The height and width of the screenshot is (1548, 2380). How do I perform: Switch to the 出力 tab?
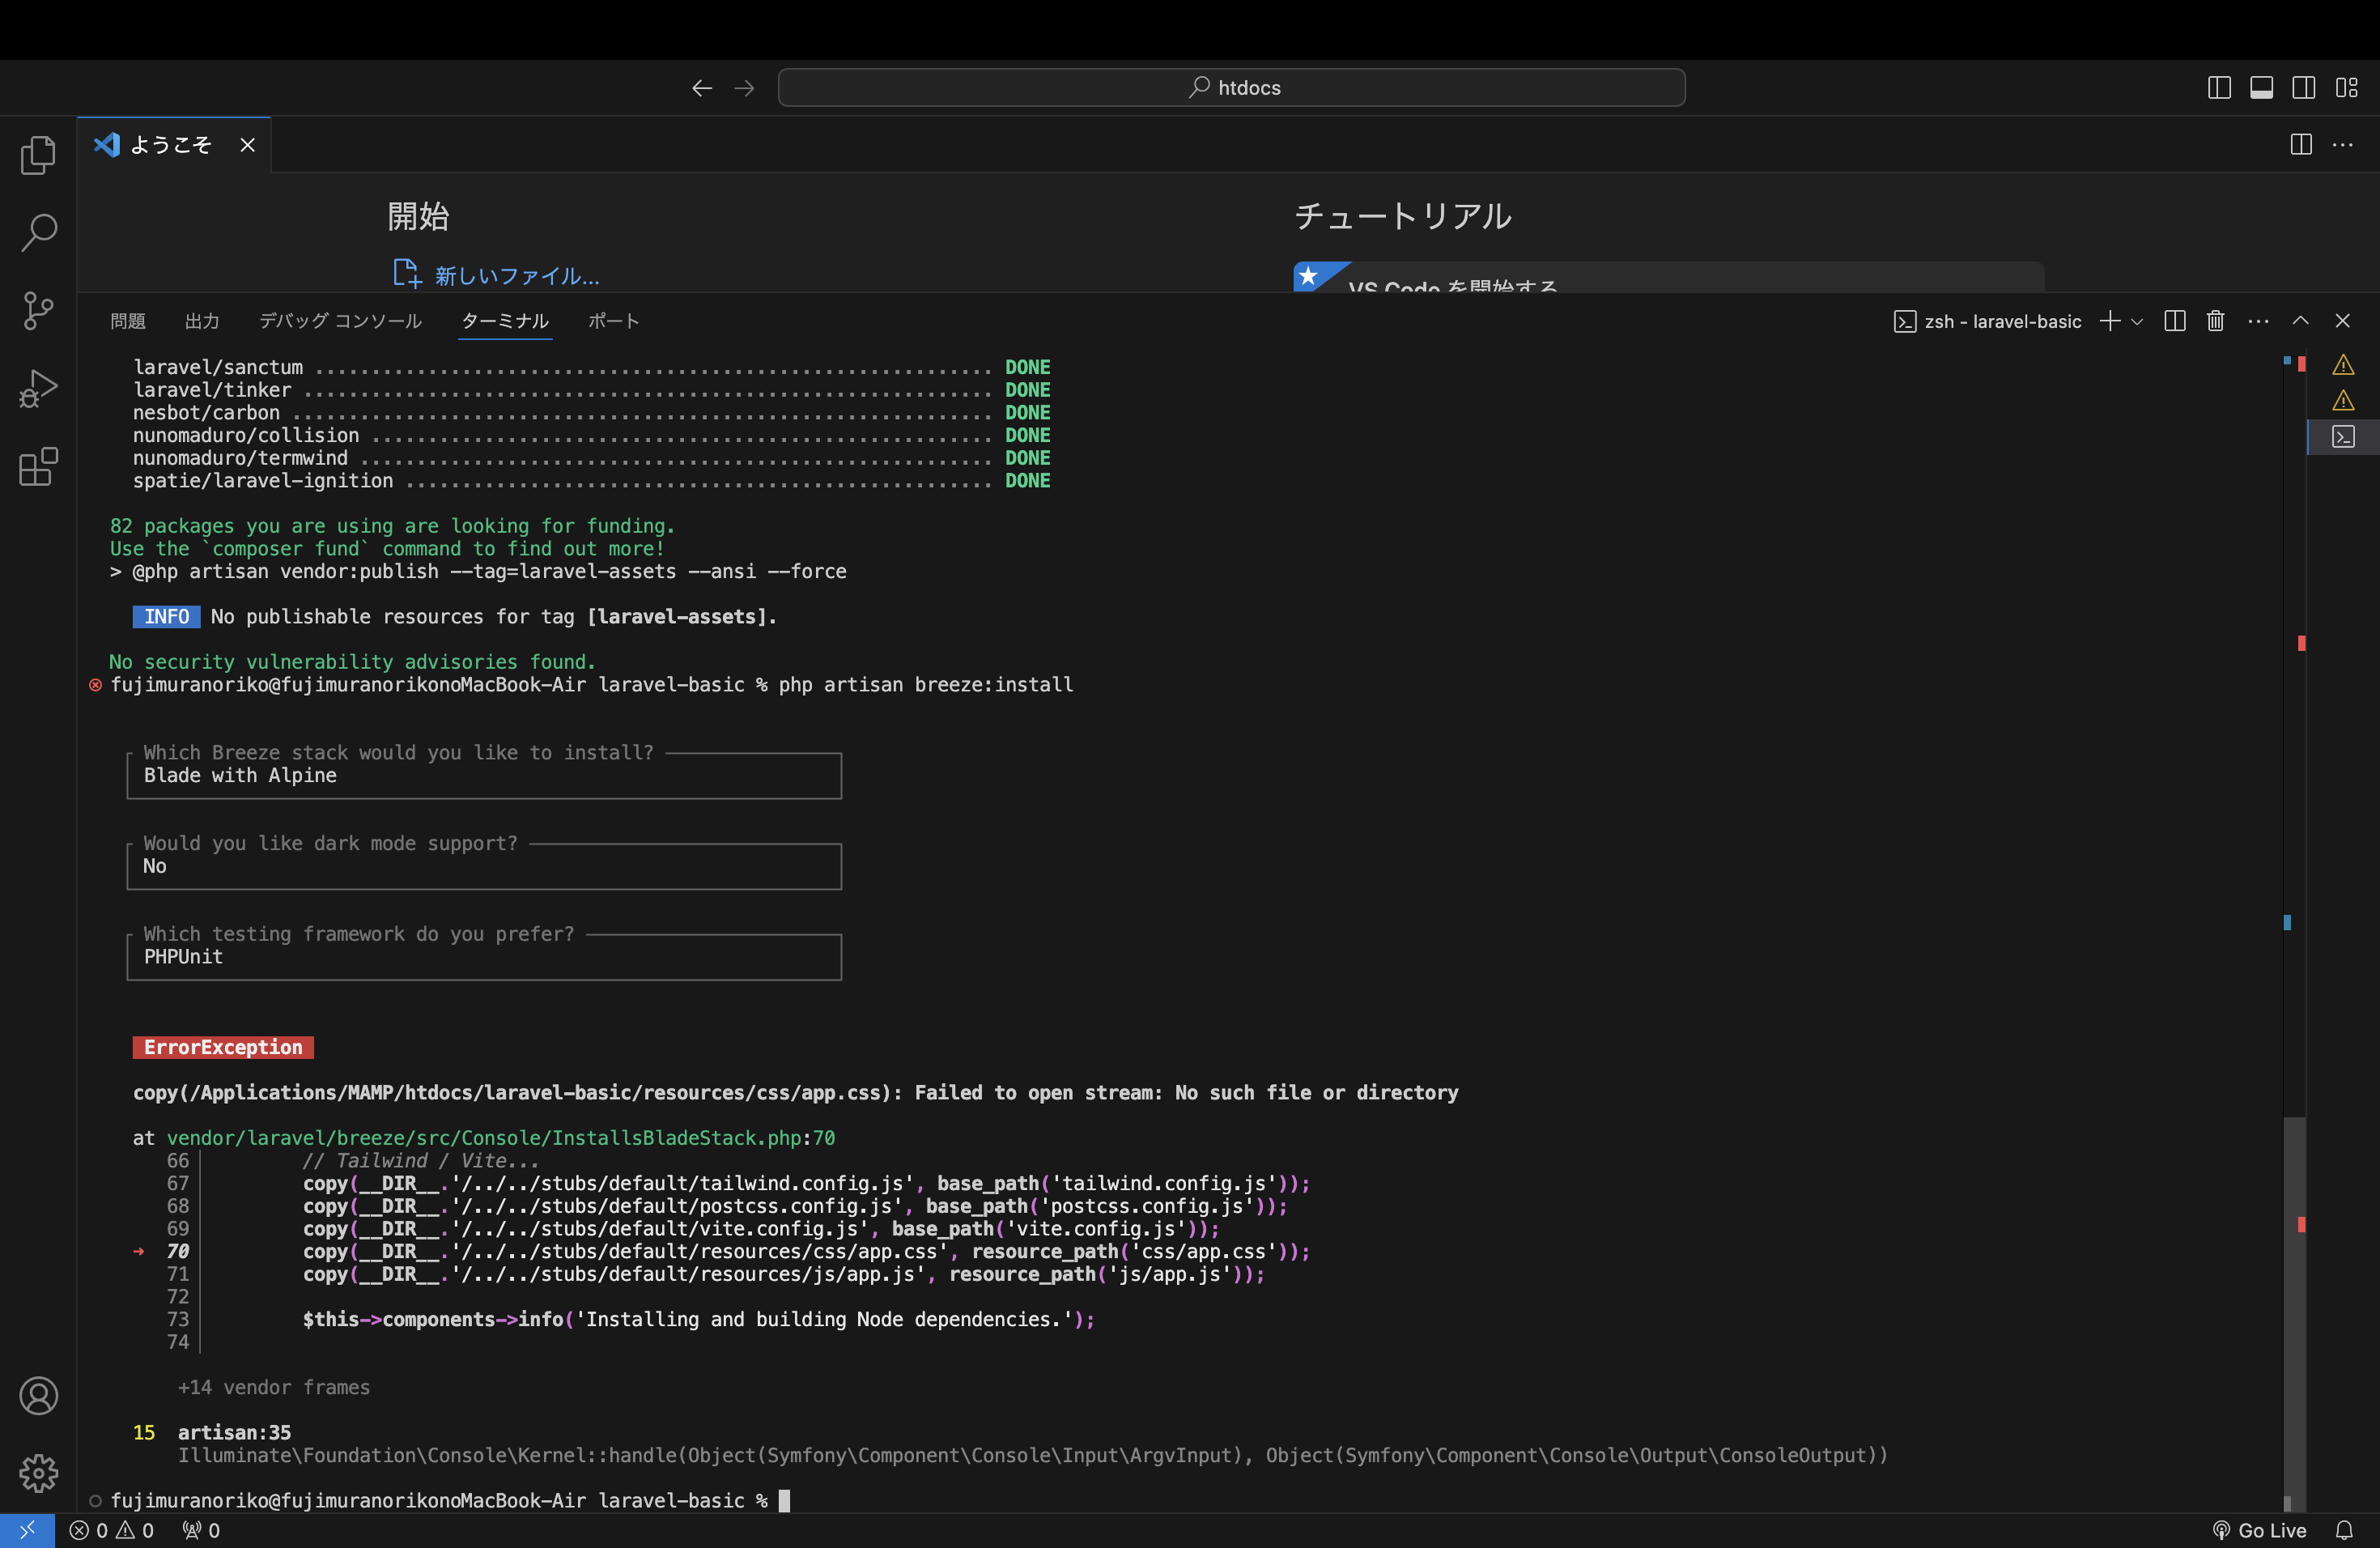pyautogui.click(x=202, y=321)
